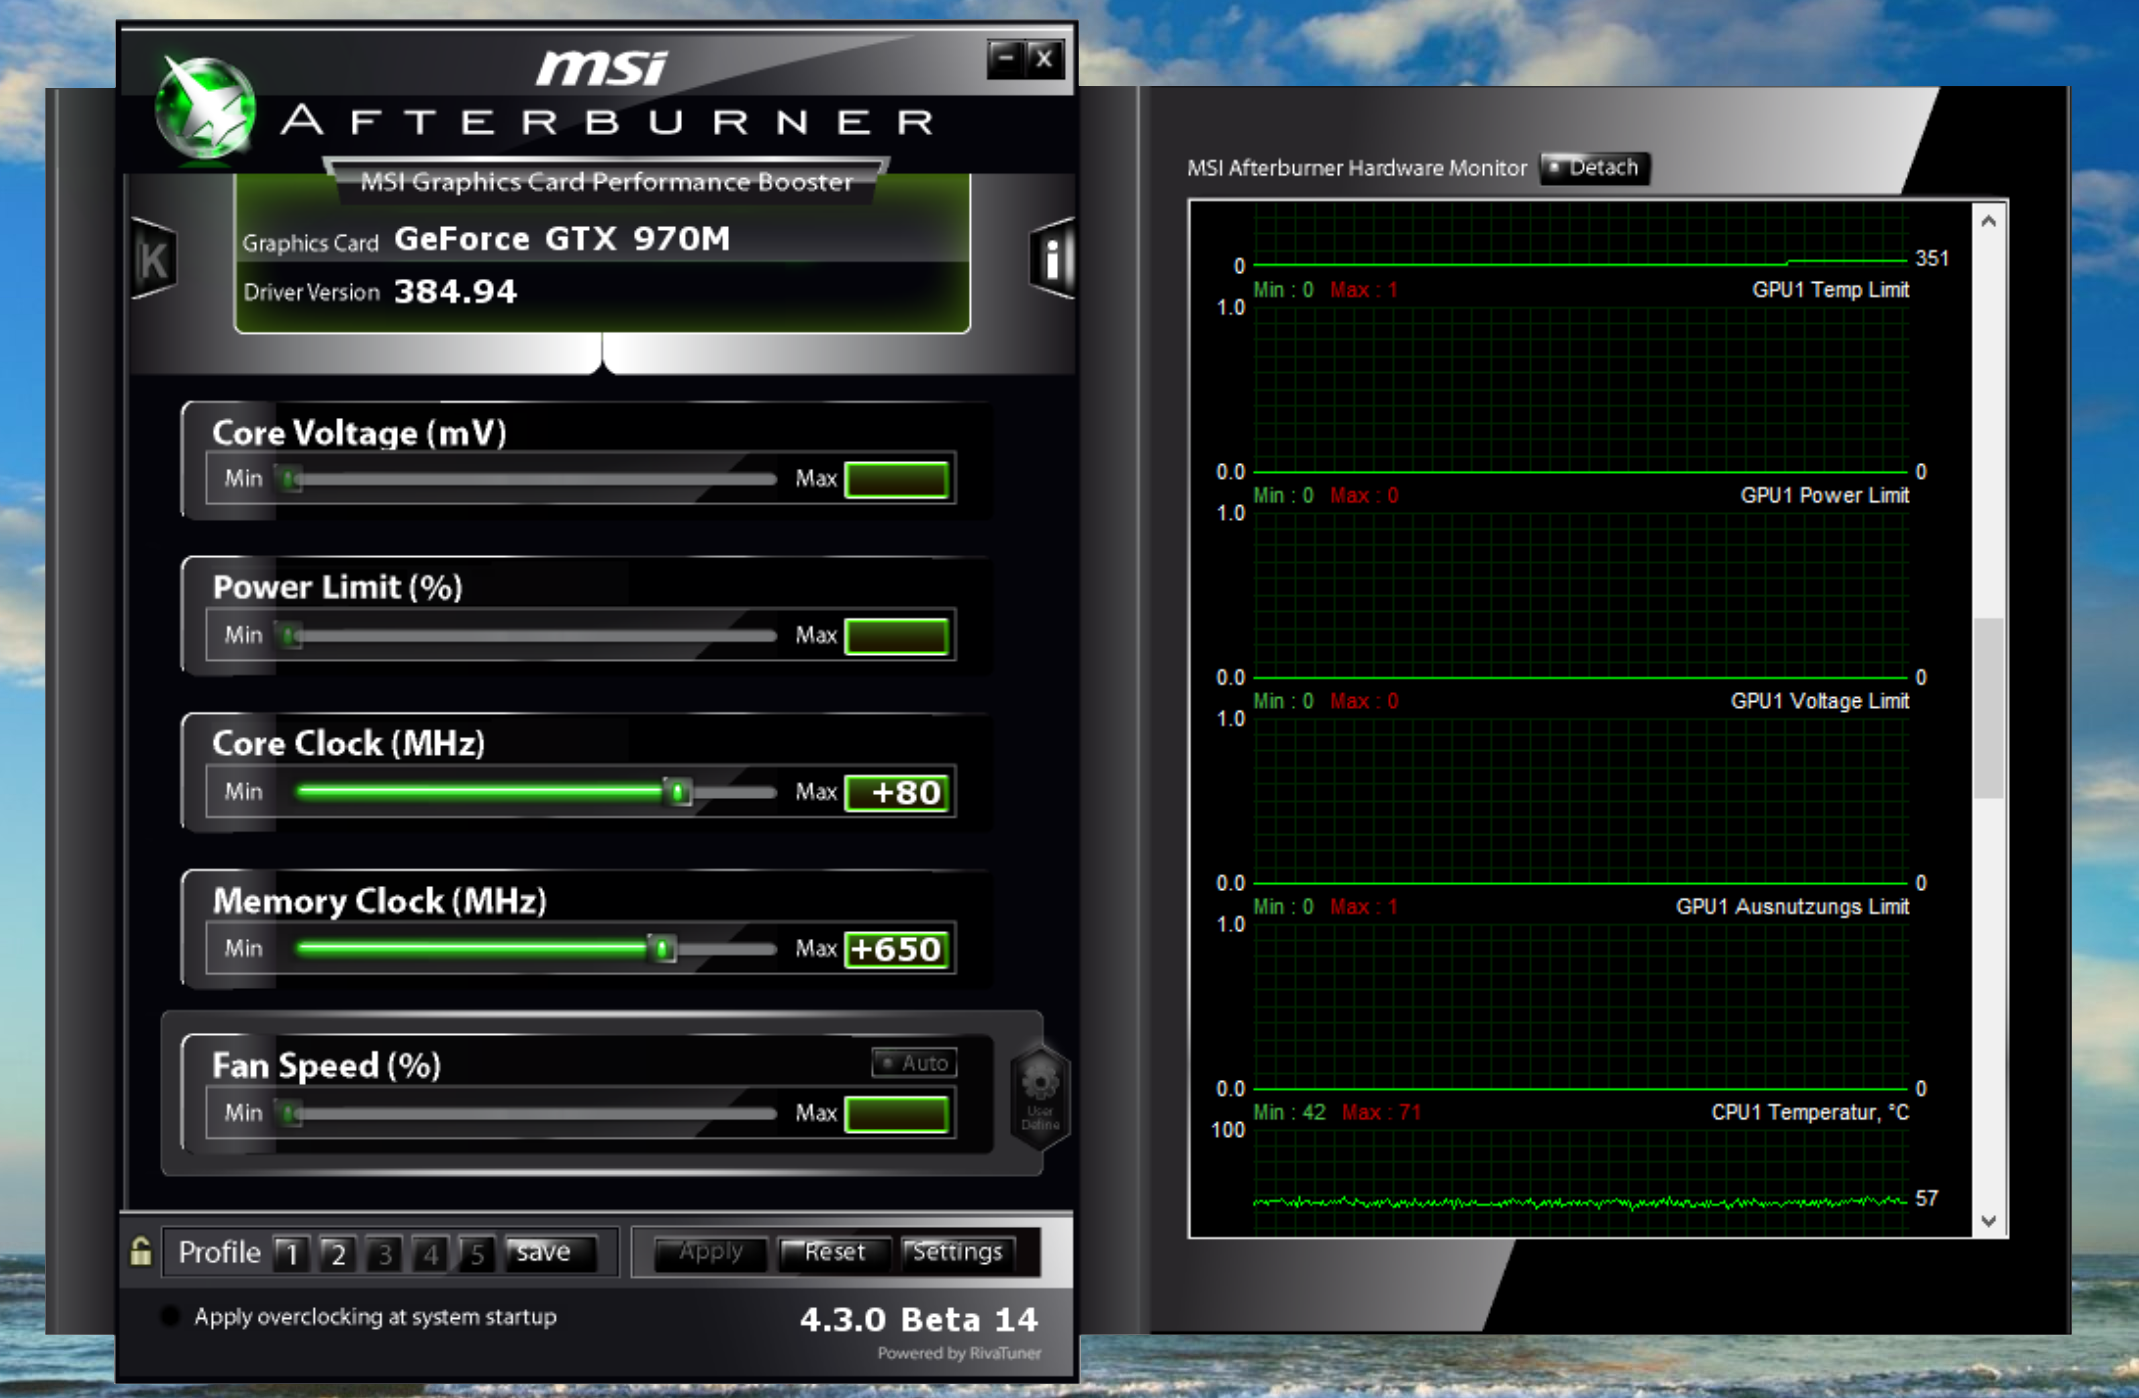Viewport: 2139px width, 1398px height.
Task: Click the Save profile button
Action: (x=549, y=1252)
